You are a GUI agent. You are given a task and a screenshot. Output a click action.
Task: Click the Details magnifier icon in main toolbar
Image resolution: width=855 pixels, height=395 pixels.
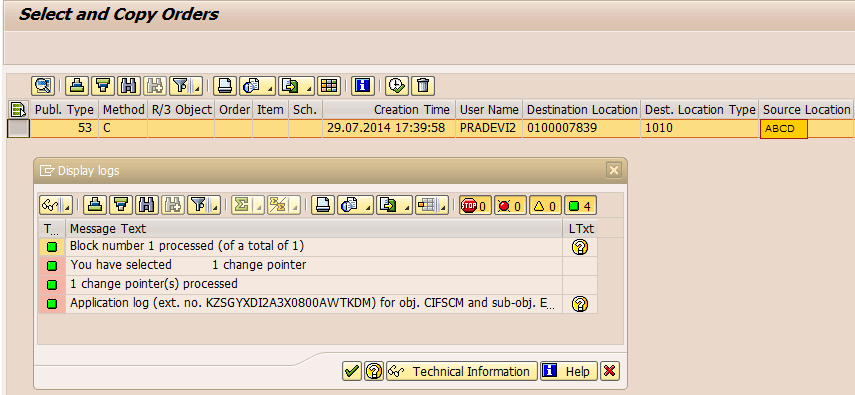click(x=42, y=86)
